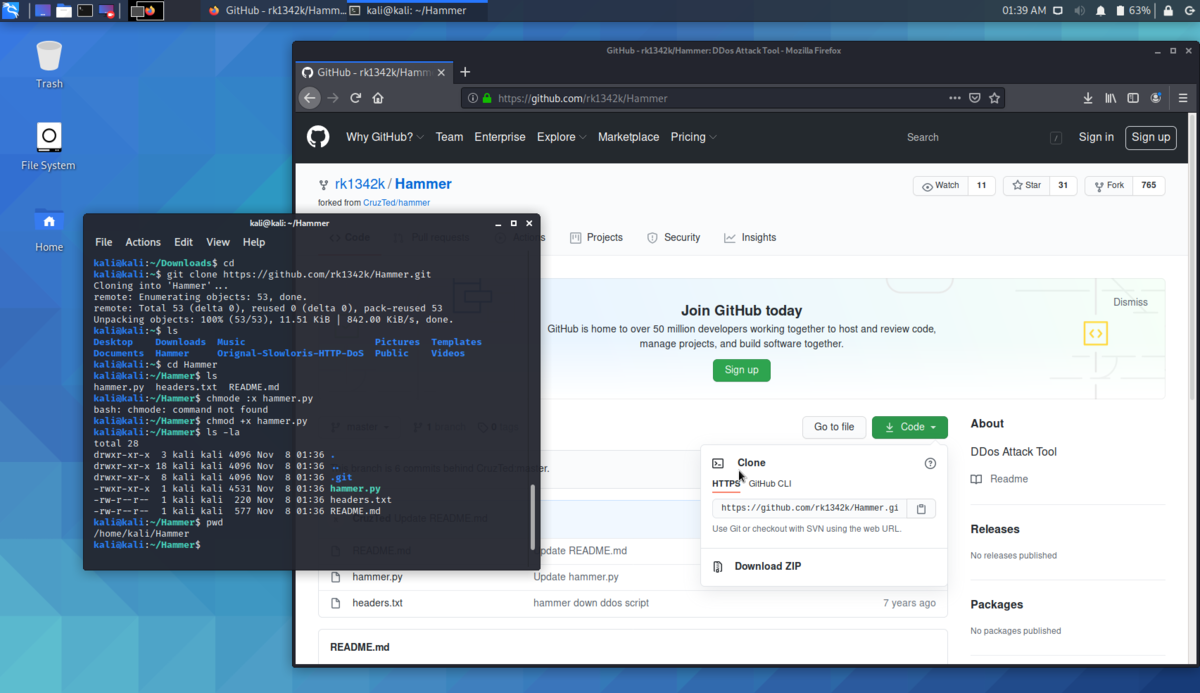Switch to the Security repository tab
Image resolution: width=1200 pixels, height=693 pixels.
tap(673, 237)
